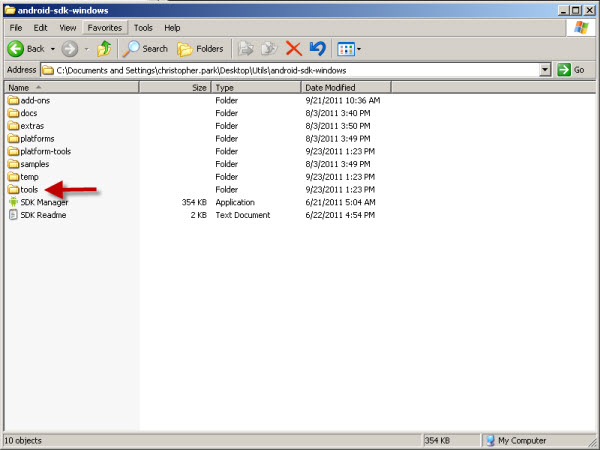Open the Favorites menu

coord(104,28)
